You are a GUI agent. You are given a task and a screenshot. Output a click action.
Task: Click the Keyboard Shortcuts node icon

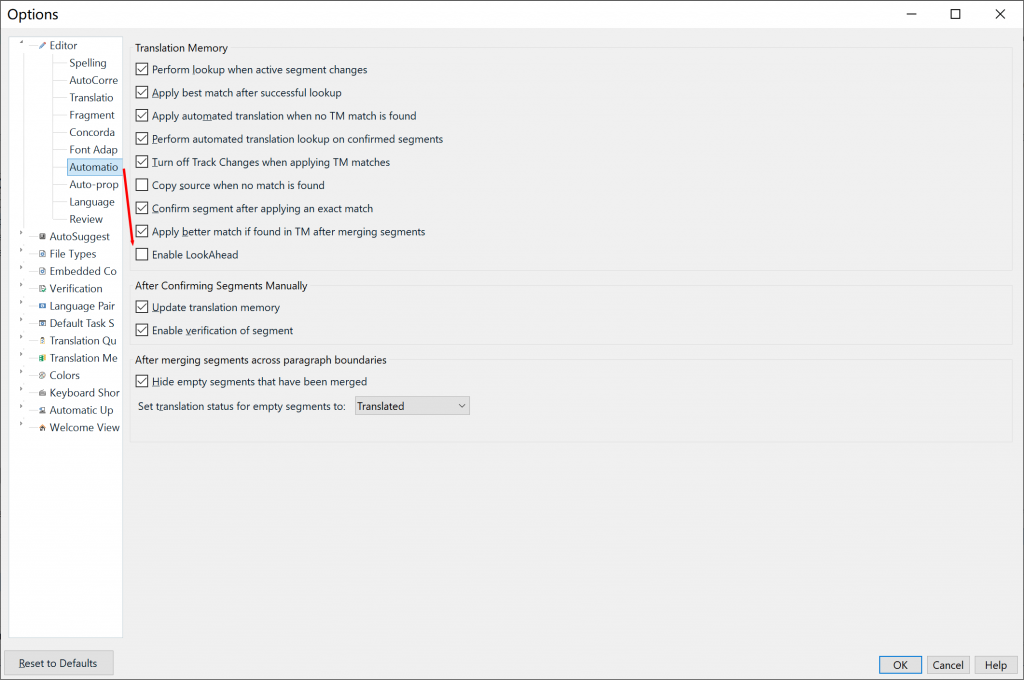pos(42,393)
